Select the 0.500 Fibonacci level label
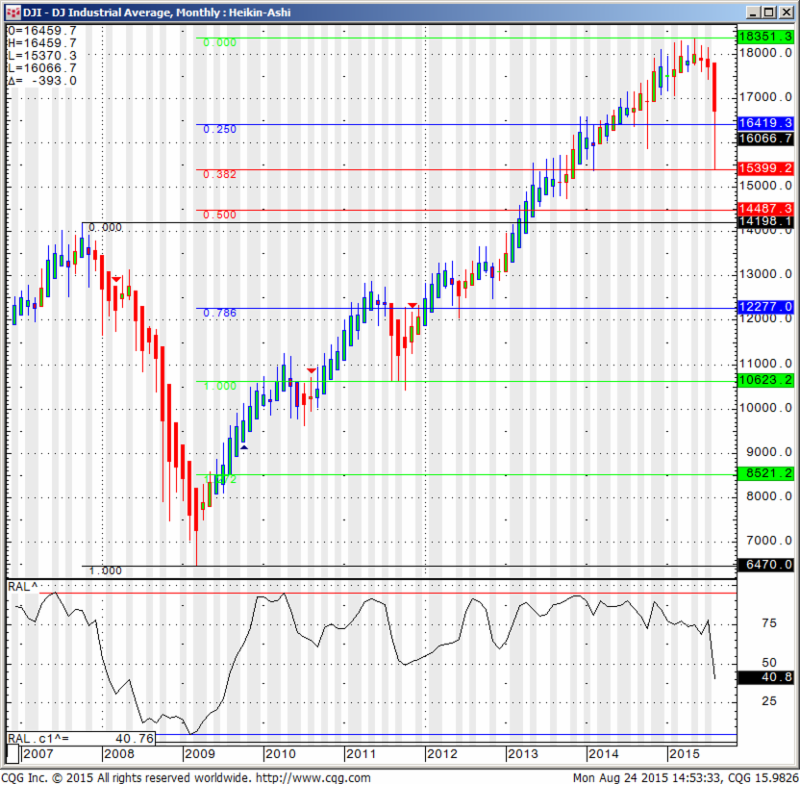800x785 pixels. click(220, 215)
